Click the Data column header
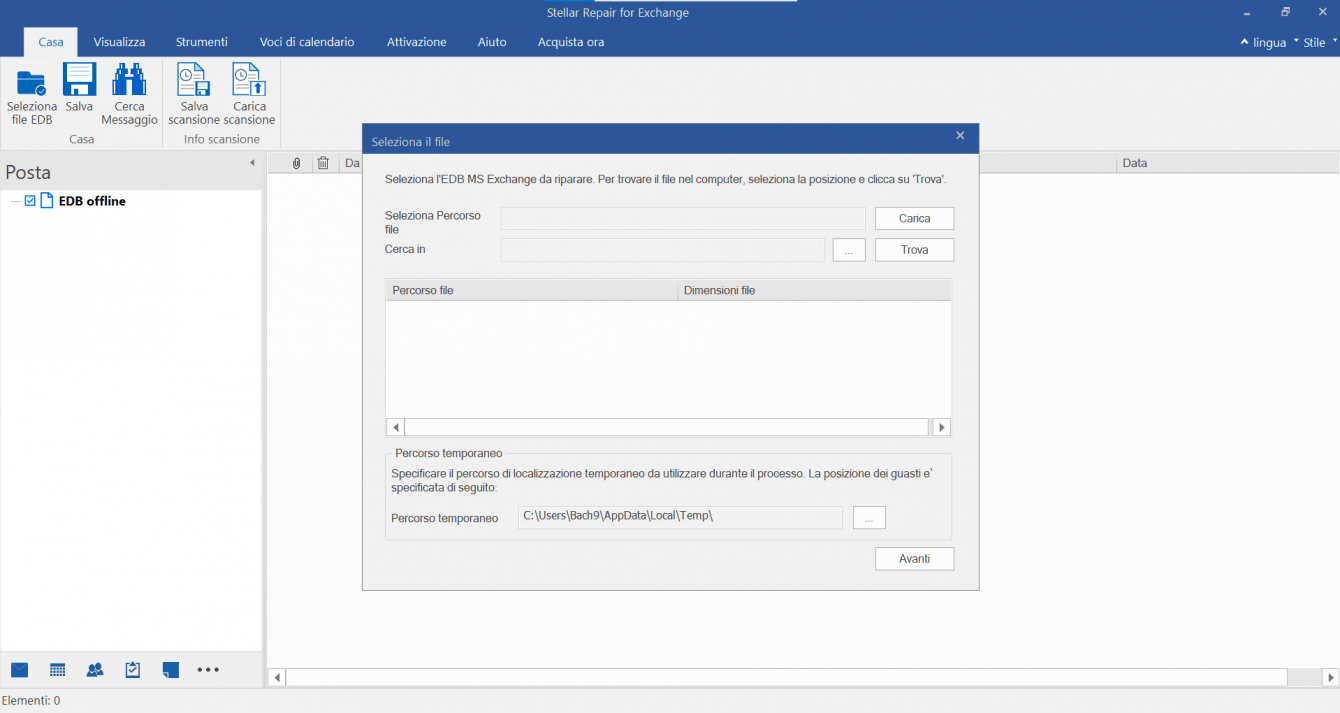Viewport: 1340px width, 713px height. tap(1227, 163)
